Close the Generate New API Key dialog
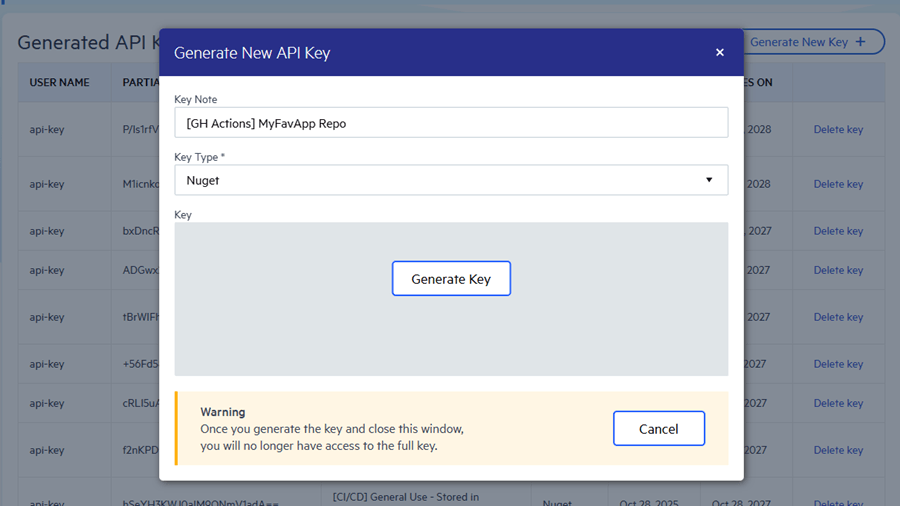Screen dimensions: 900x506 [719, 52]
